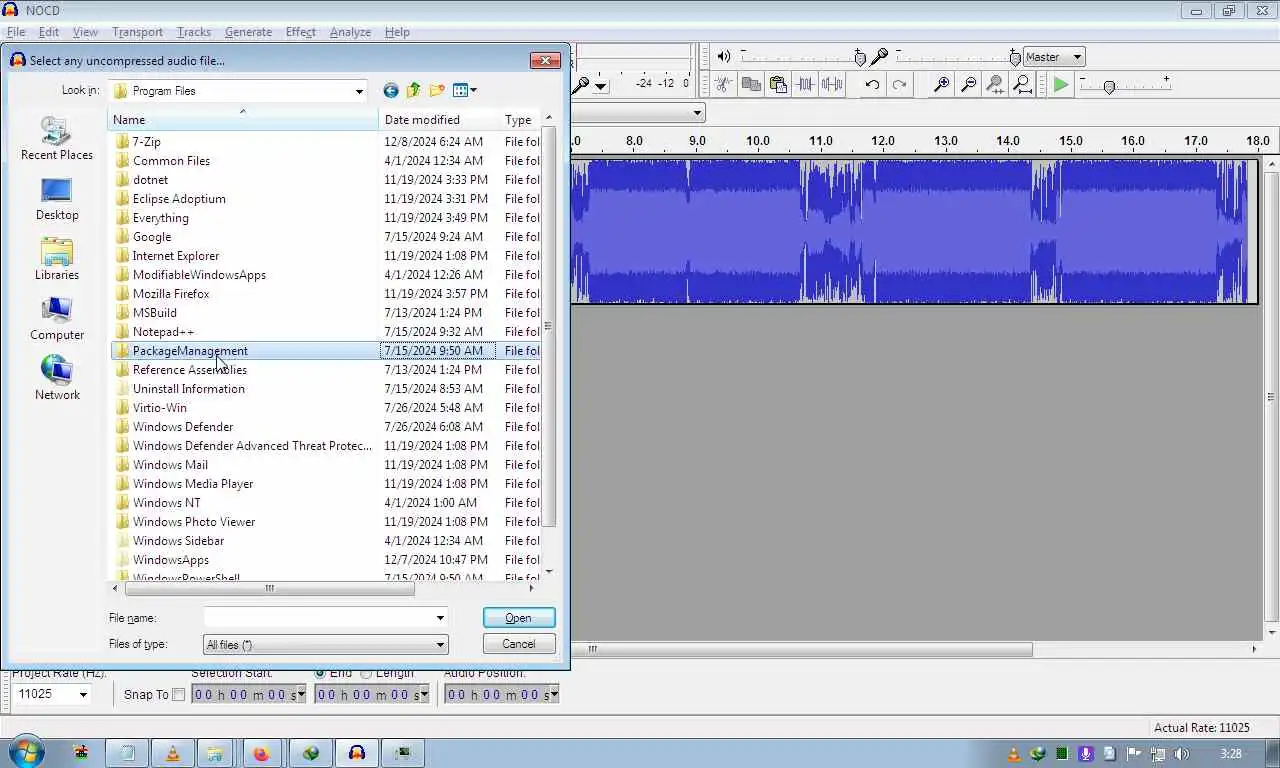This screenshot has width=1280, height=768.
Task: Expand the File name combo dropdown arrow
Action: coord(439,618)
